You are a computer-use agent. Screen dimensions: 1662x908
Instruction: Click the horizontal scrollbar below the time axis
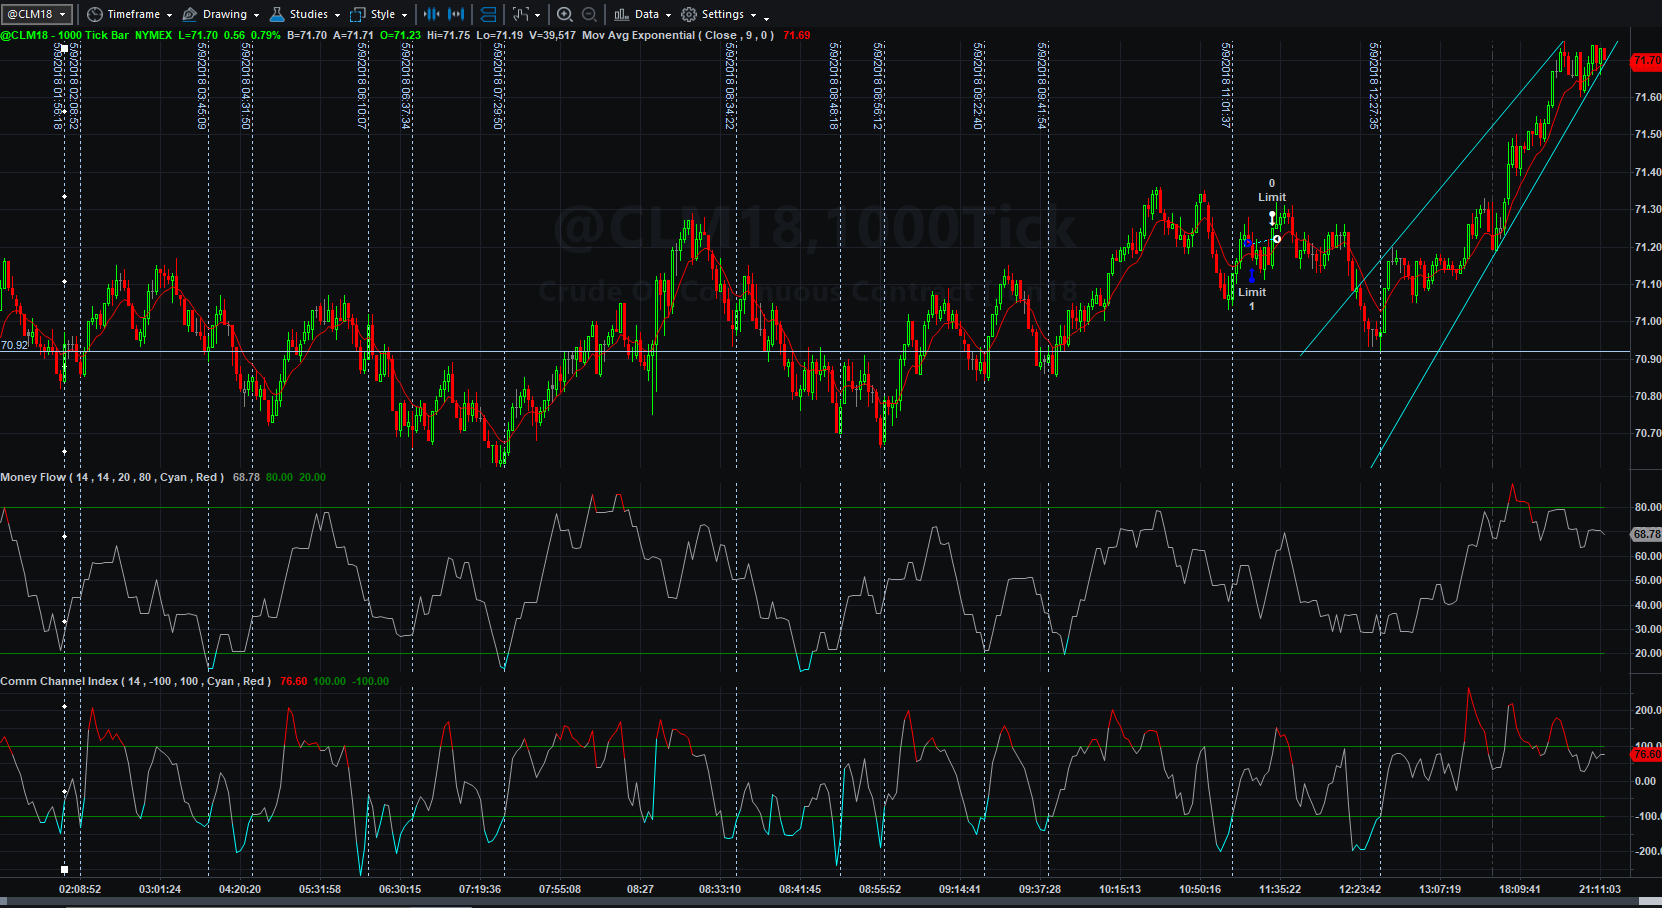[831, 902]
